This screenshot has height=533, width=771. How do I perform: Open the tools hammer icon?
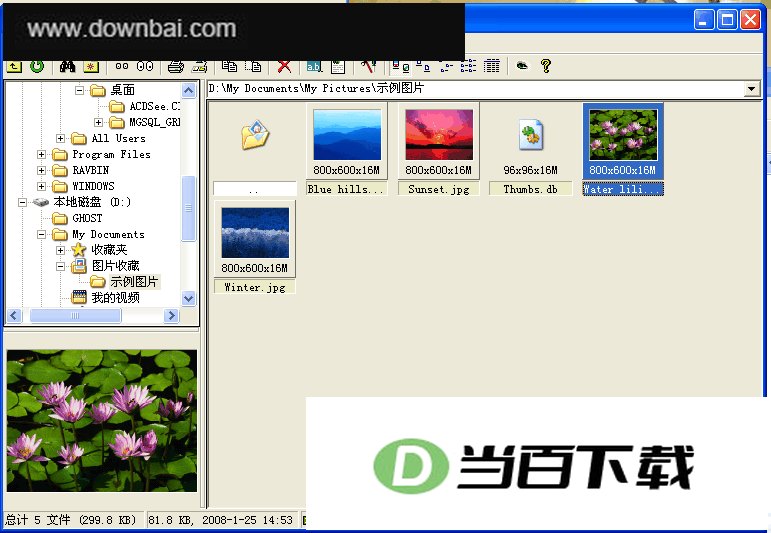[368, 66]
